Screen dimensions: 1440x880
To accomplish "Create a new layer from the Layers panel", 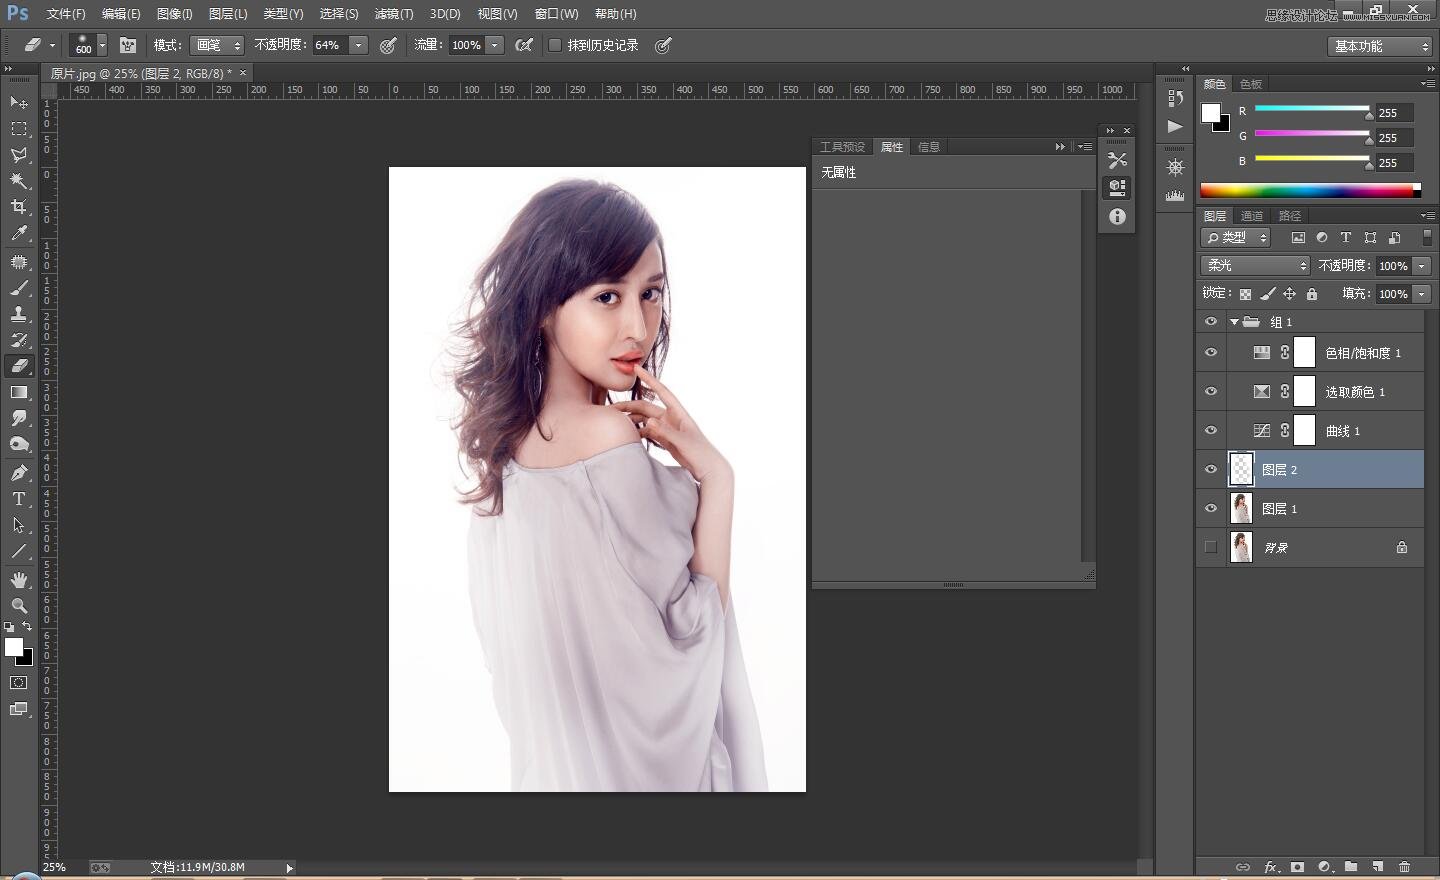I will click(1377, 867).
